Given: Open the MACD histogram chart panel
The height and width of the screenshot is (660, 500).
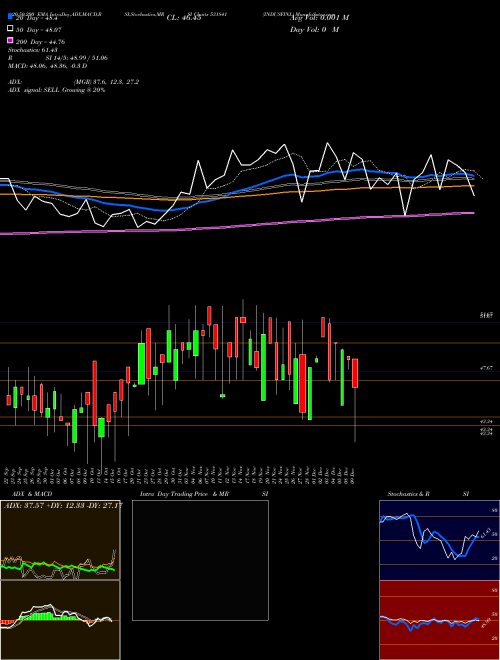Looking at the screenshot, I should (60, 620).
